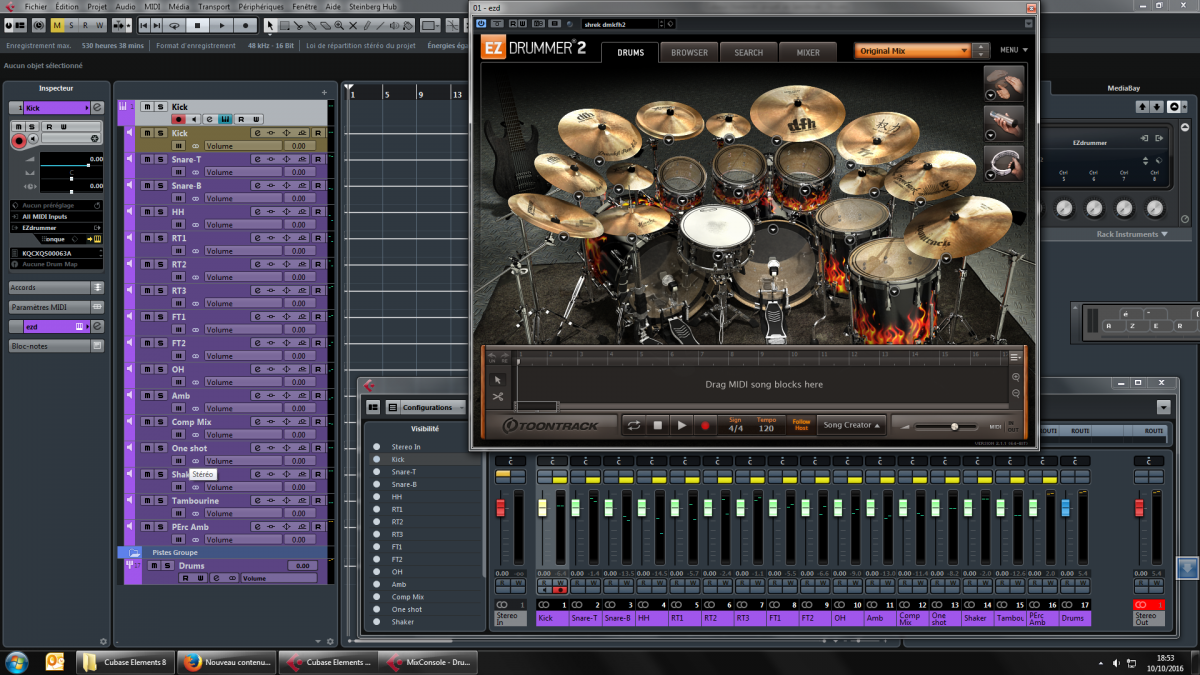
Task: Expand the Bloc-notes inspector section
Action: (x=56, y=346)
